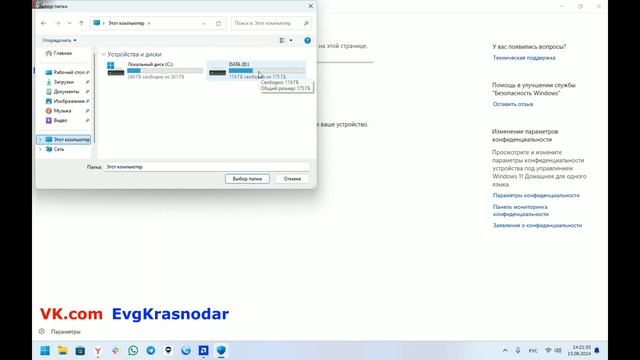Change view layout icon
Image resolution: width=640 pixels, height=360 pixels.
[282, 40]
